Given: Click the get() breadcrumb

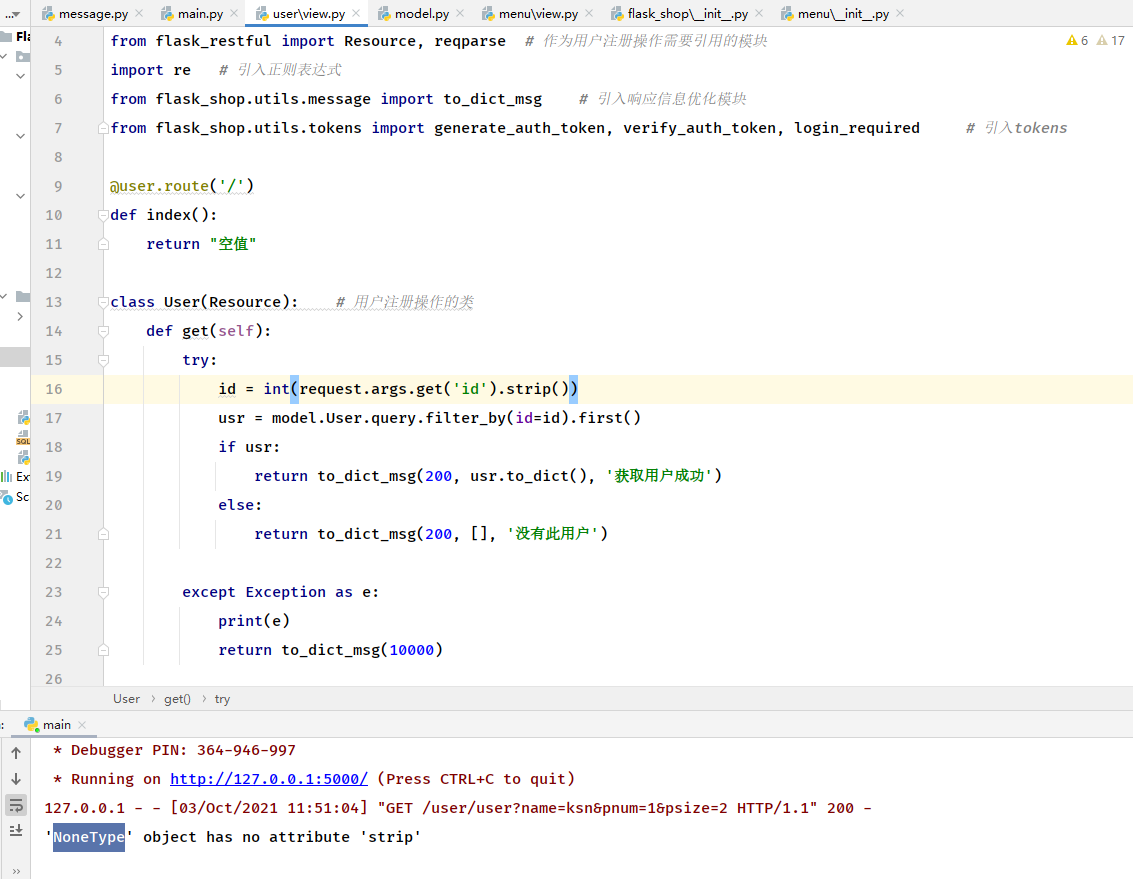Looking at the screenshot, I should click(177, 699).
